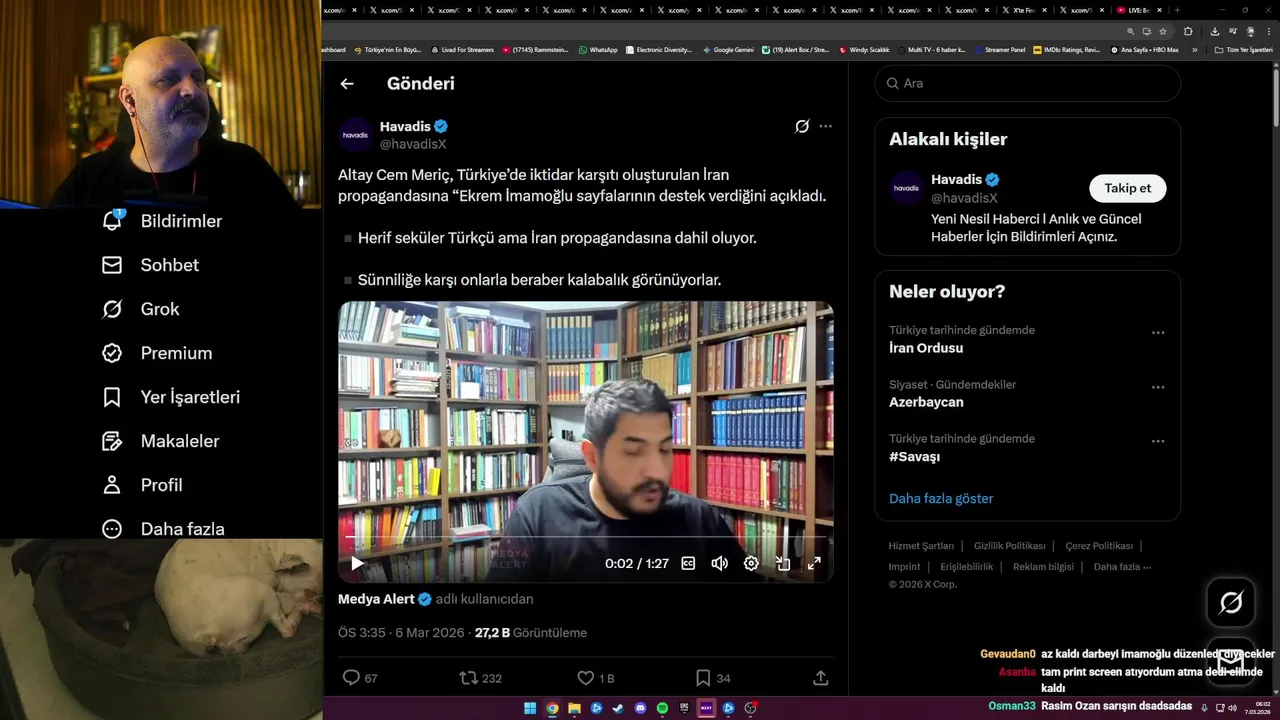Viewport: 1280px width, 720px height.
Task: Play the video
Action: click(357, 563)
